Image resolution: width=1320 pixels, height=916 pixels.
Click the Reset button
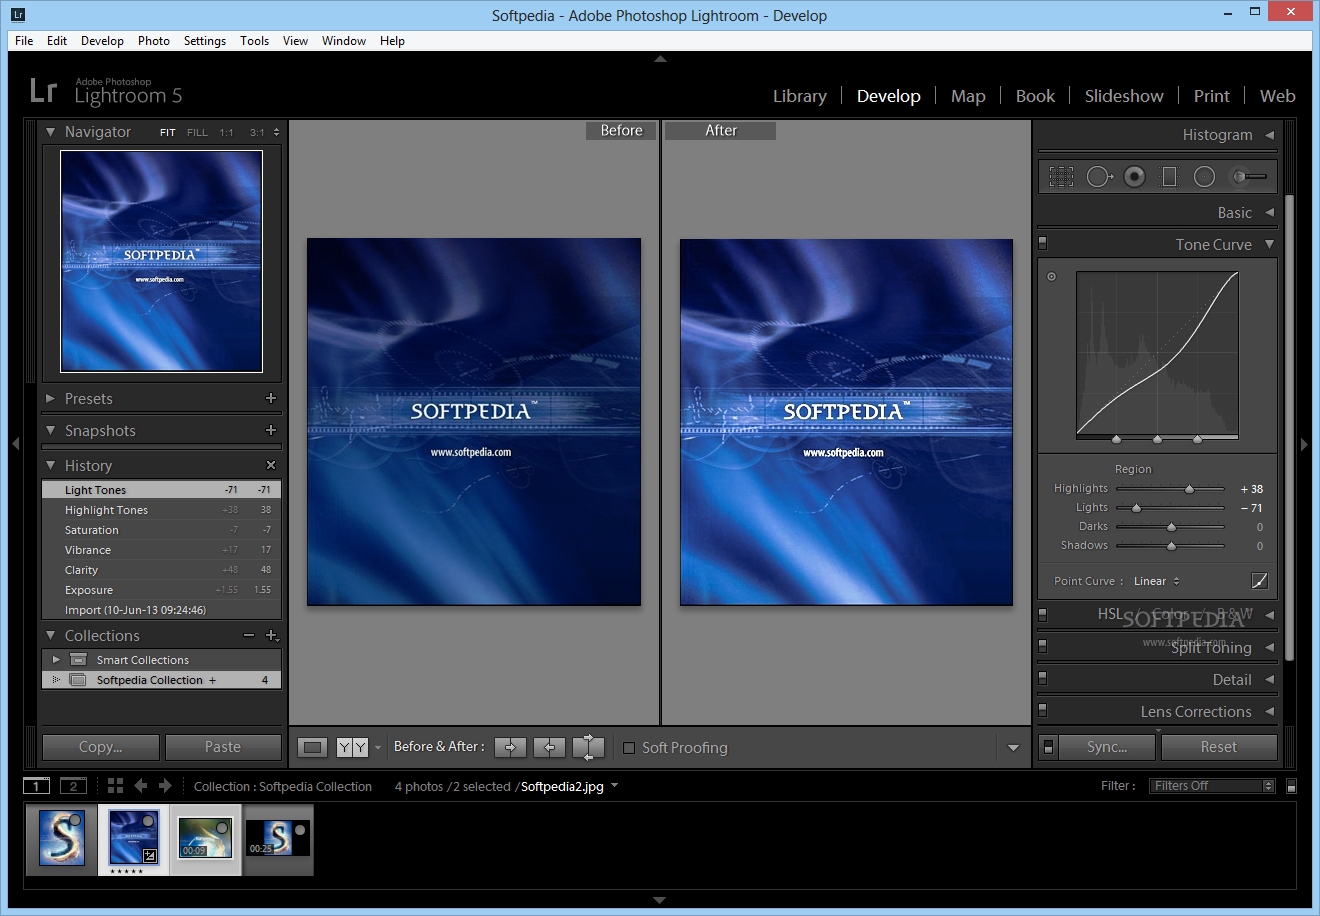click(1218, 747)
